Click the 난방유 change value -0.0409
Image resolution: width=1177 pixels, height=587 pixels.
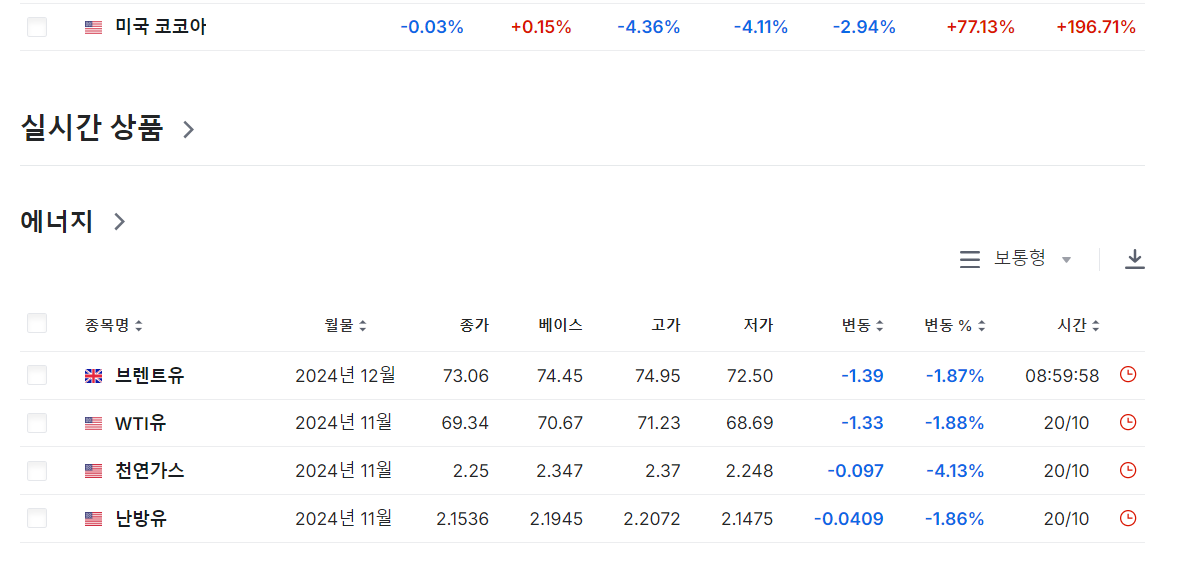tap(849, 518)
